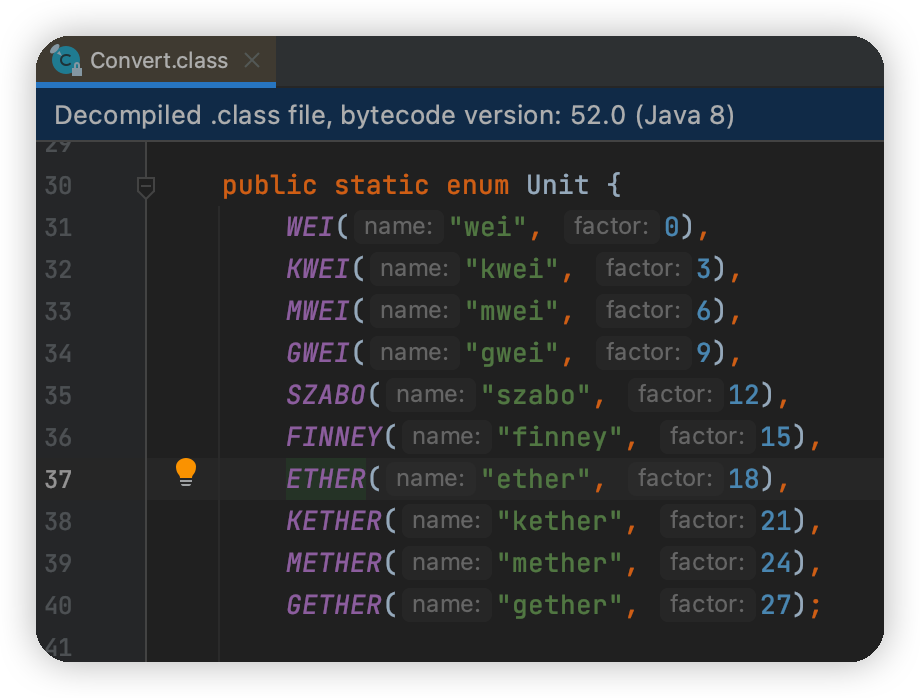The width and height of the screenshot is (920, 698).
Task: Click the METHER enum constant
Action: point(334,563)
